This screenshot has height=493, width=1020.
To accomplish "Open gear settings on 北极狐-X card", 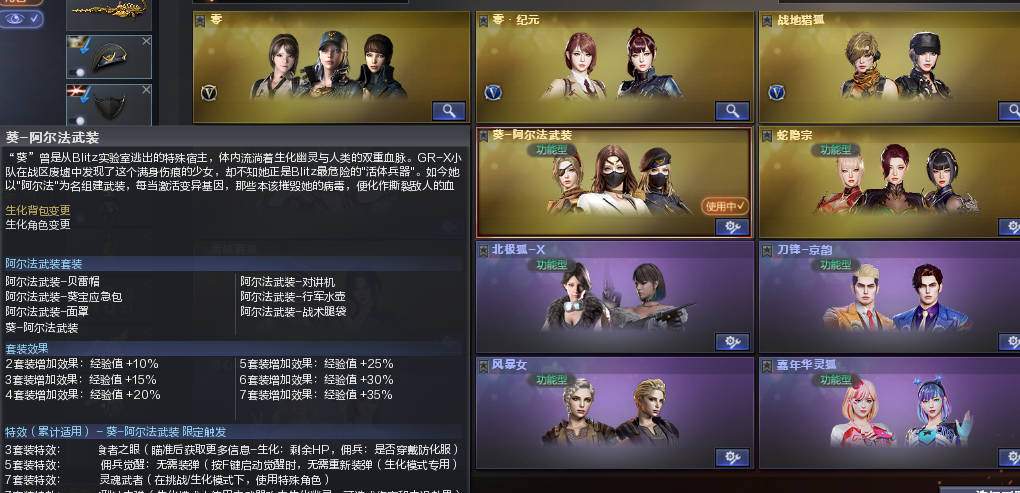I will tap(732, 342).
